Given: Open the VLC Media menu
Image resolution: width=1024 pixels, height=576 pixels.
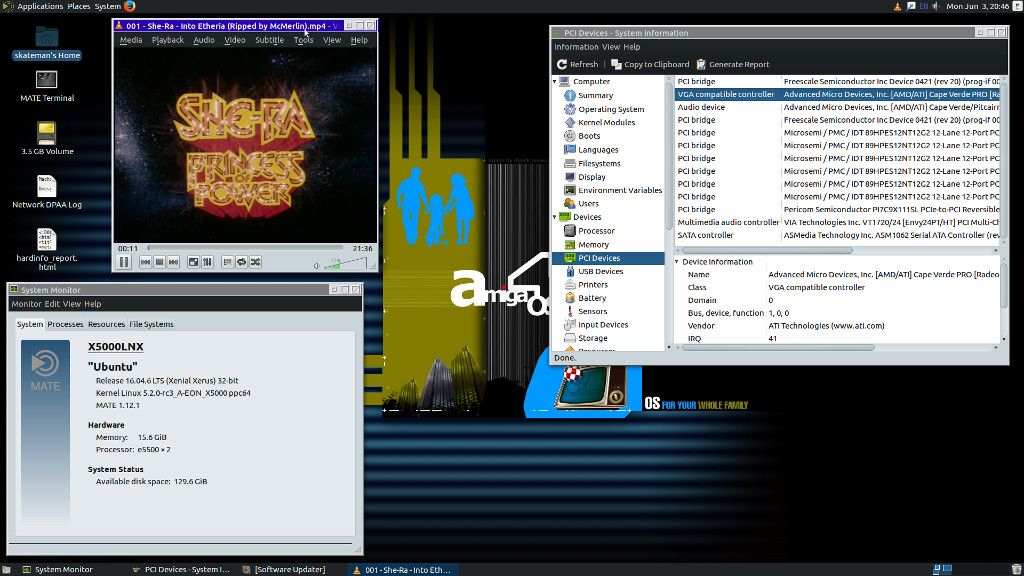Looking at the screenshot, I should (131, 40).
